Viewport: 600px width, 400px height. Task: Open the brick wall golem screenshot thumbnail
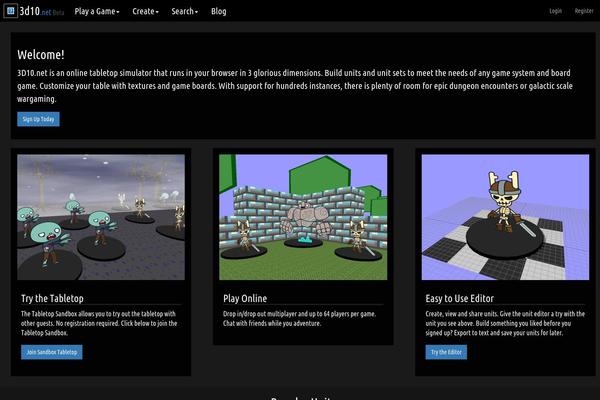coord(303,217)
